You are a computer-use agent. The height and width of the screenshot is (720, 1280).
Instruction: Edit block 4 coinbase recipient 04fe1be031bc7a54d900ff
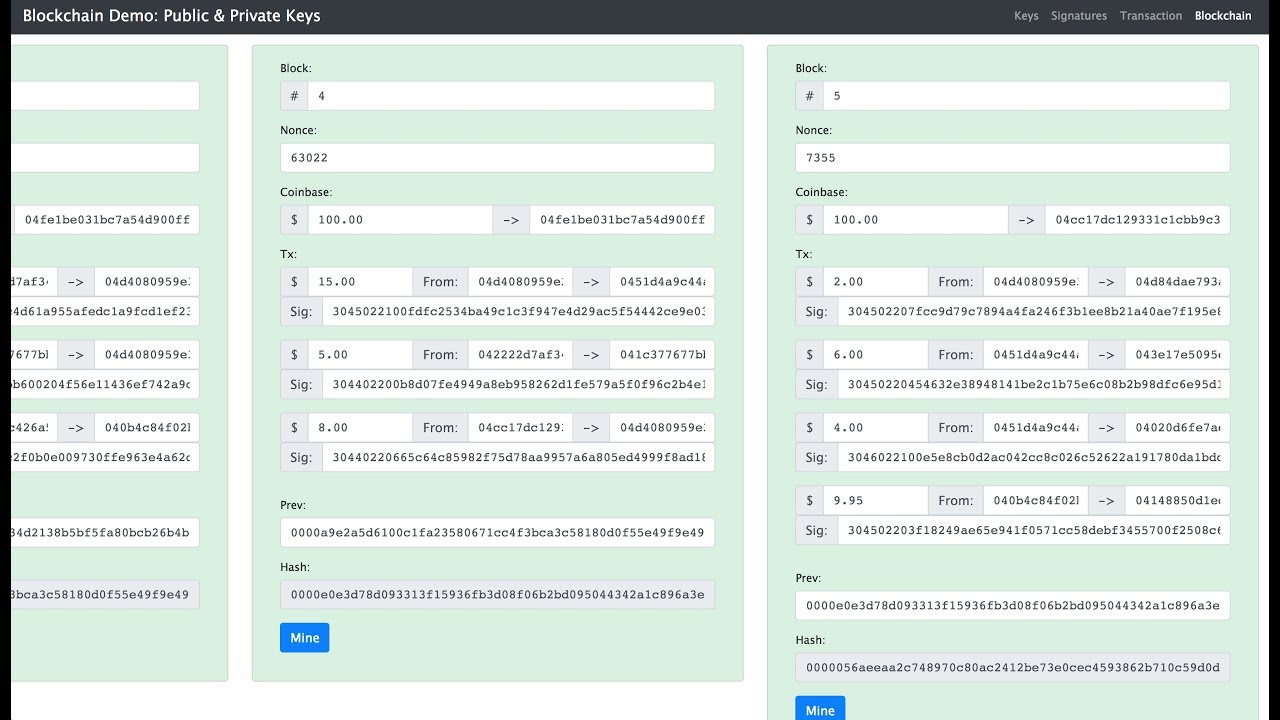[622, 220]
